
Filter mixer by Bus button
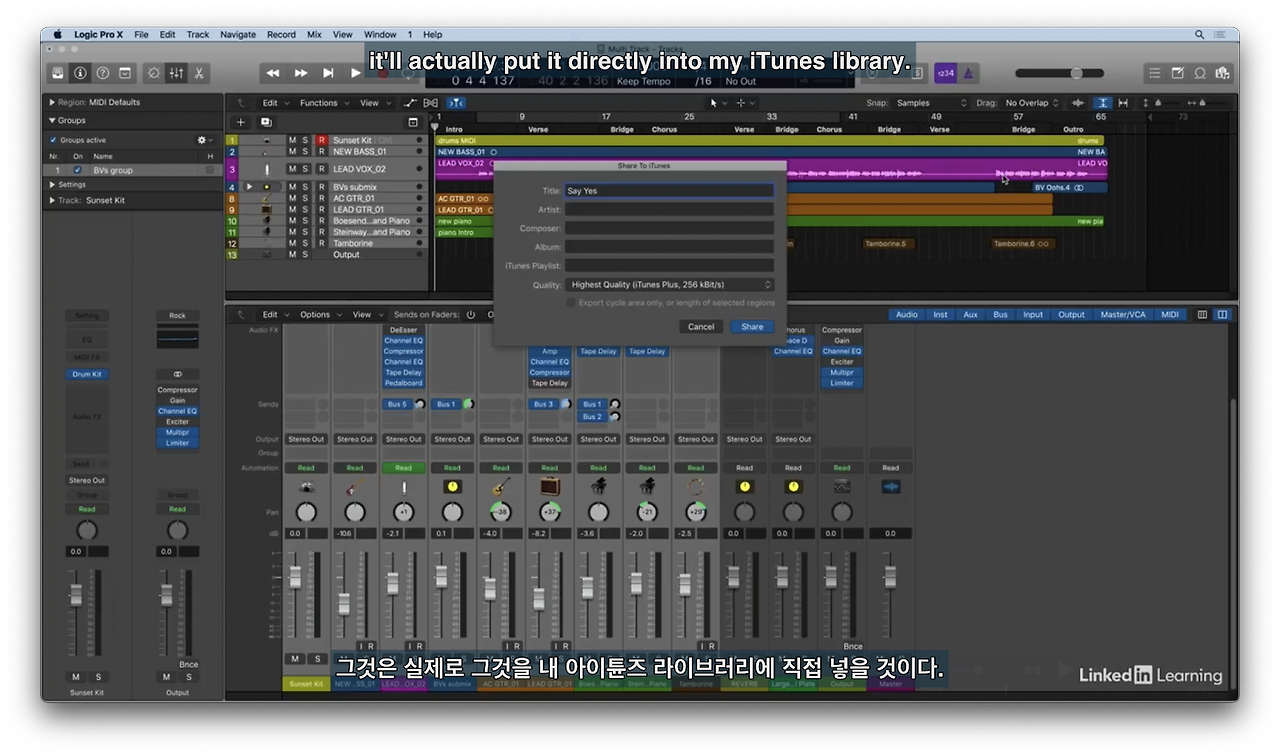[x=1000, y=314]
